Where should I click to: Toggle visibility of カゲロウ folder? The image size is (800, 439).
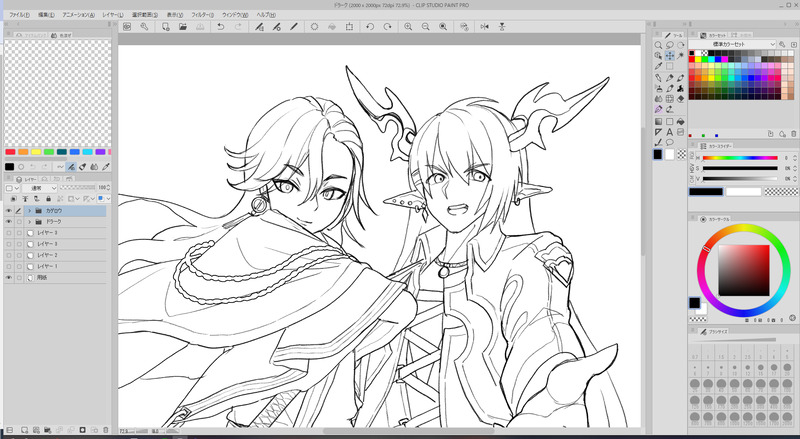[8, 211]
